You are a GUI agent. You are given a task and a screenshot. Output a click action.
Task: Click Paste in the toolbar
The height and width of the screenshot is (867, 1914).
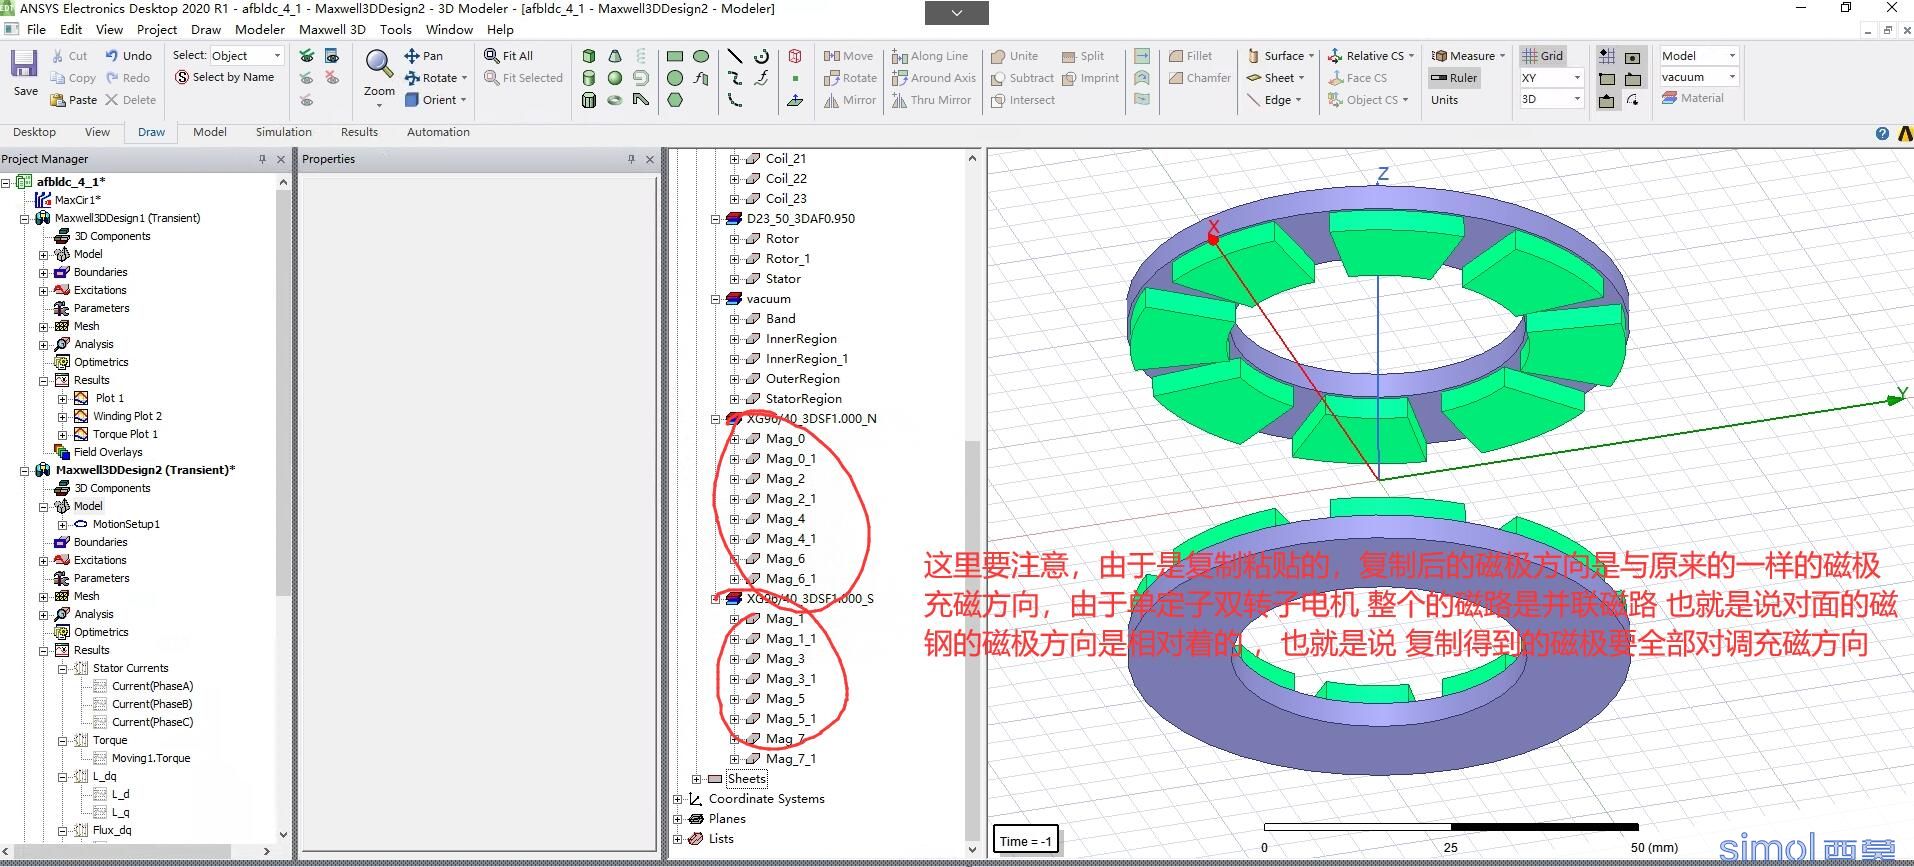click(74, 100)
